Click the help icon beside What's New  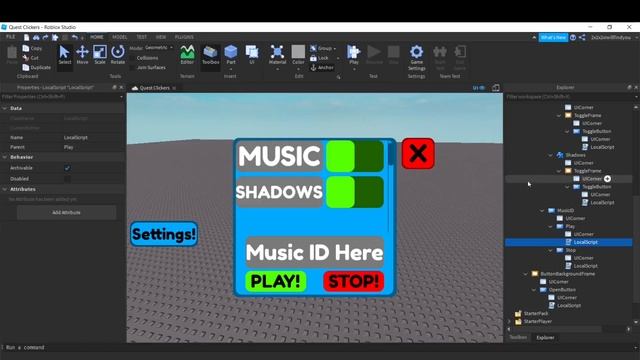click(x=573, y=37)
